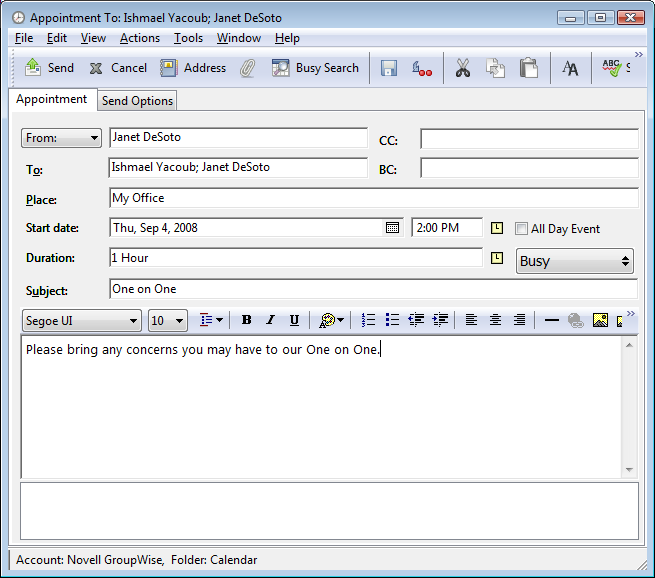This screenshot has width=655, height=578.
Task: Click into the Subject field
Action: tap(372, 289)
